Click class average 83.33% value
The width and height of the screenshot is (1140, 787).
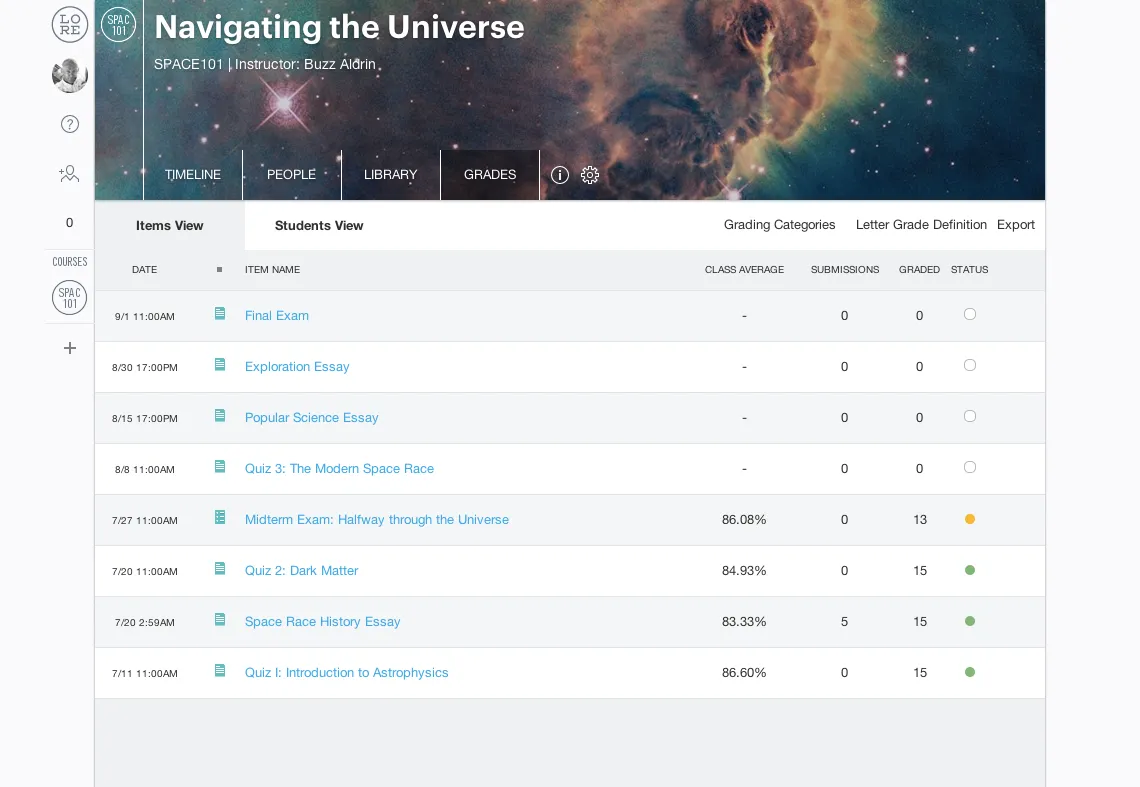pos(744,621)
